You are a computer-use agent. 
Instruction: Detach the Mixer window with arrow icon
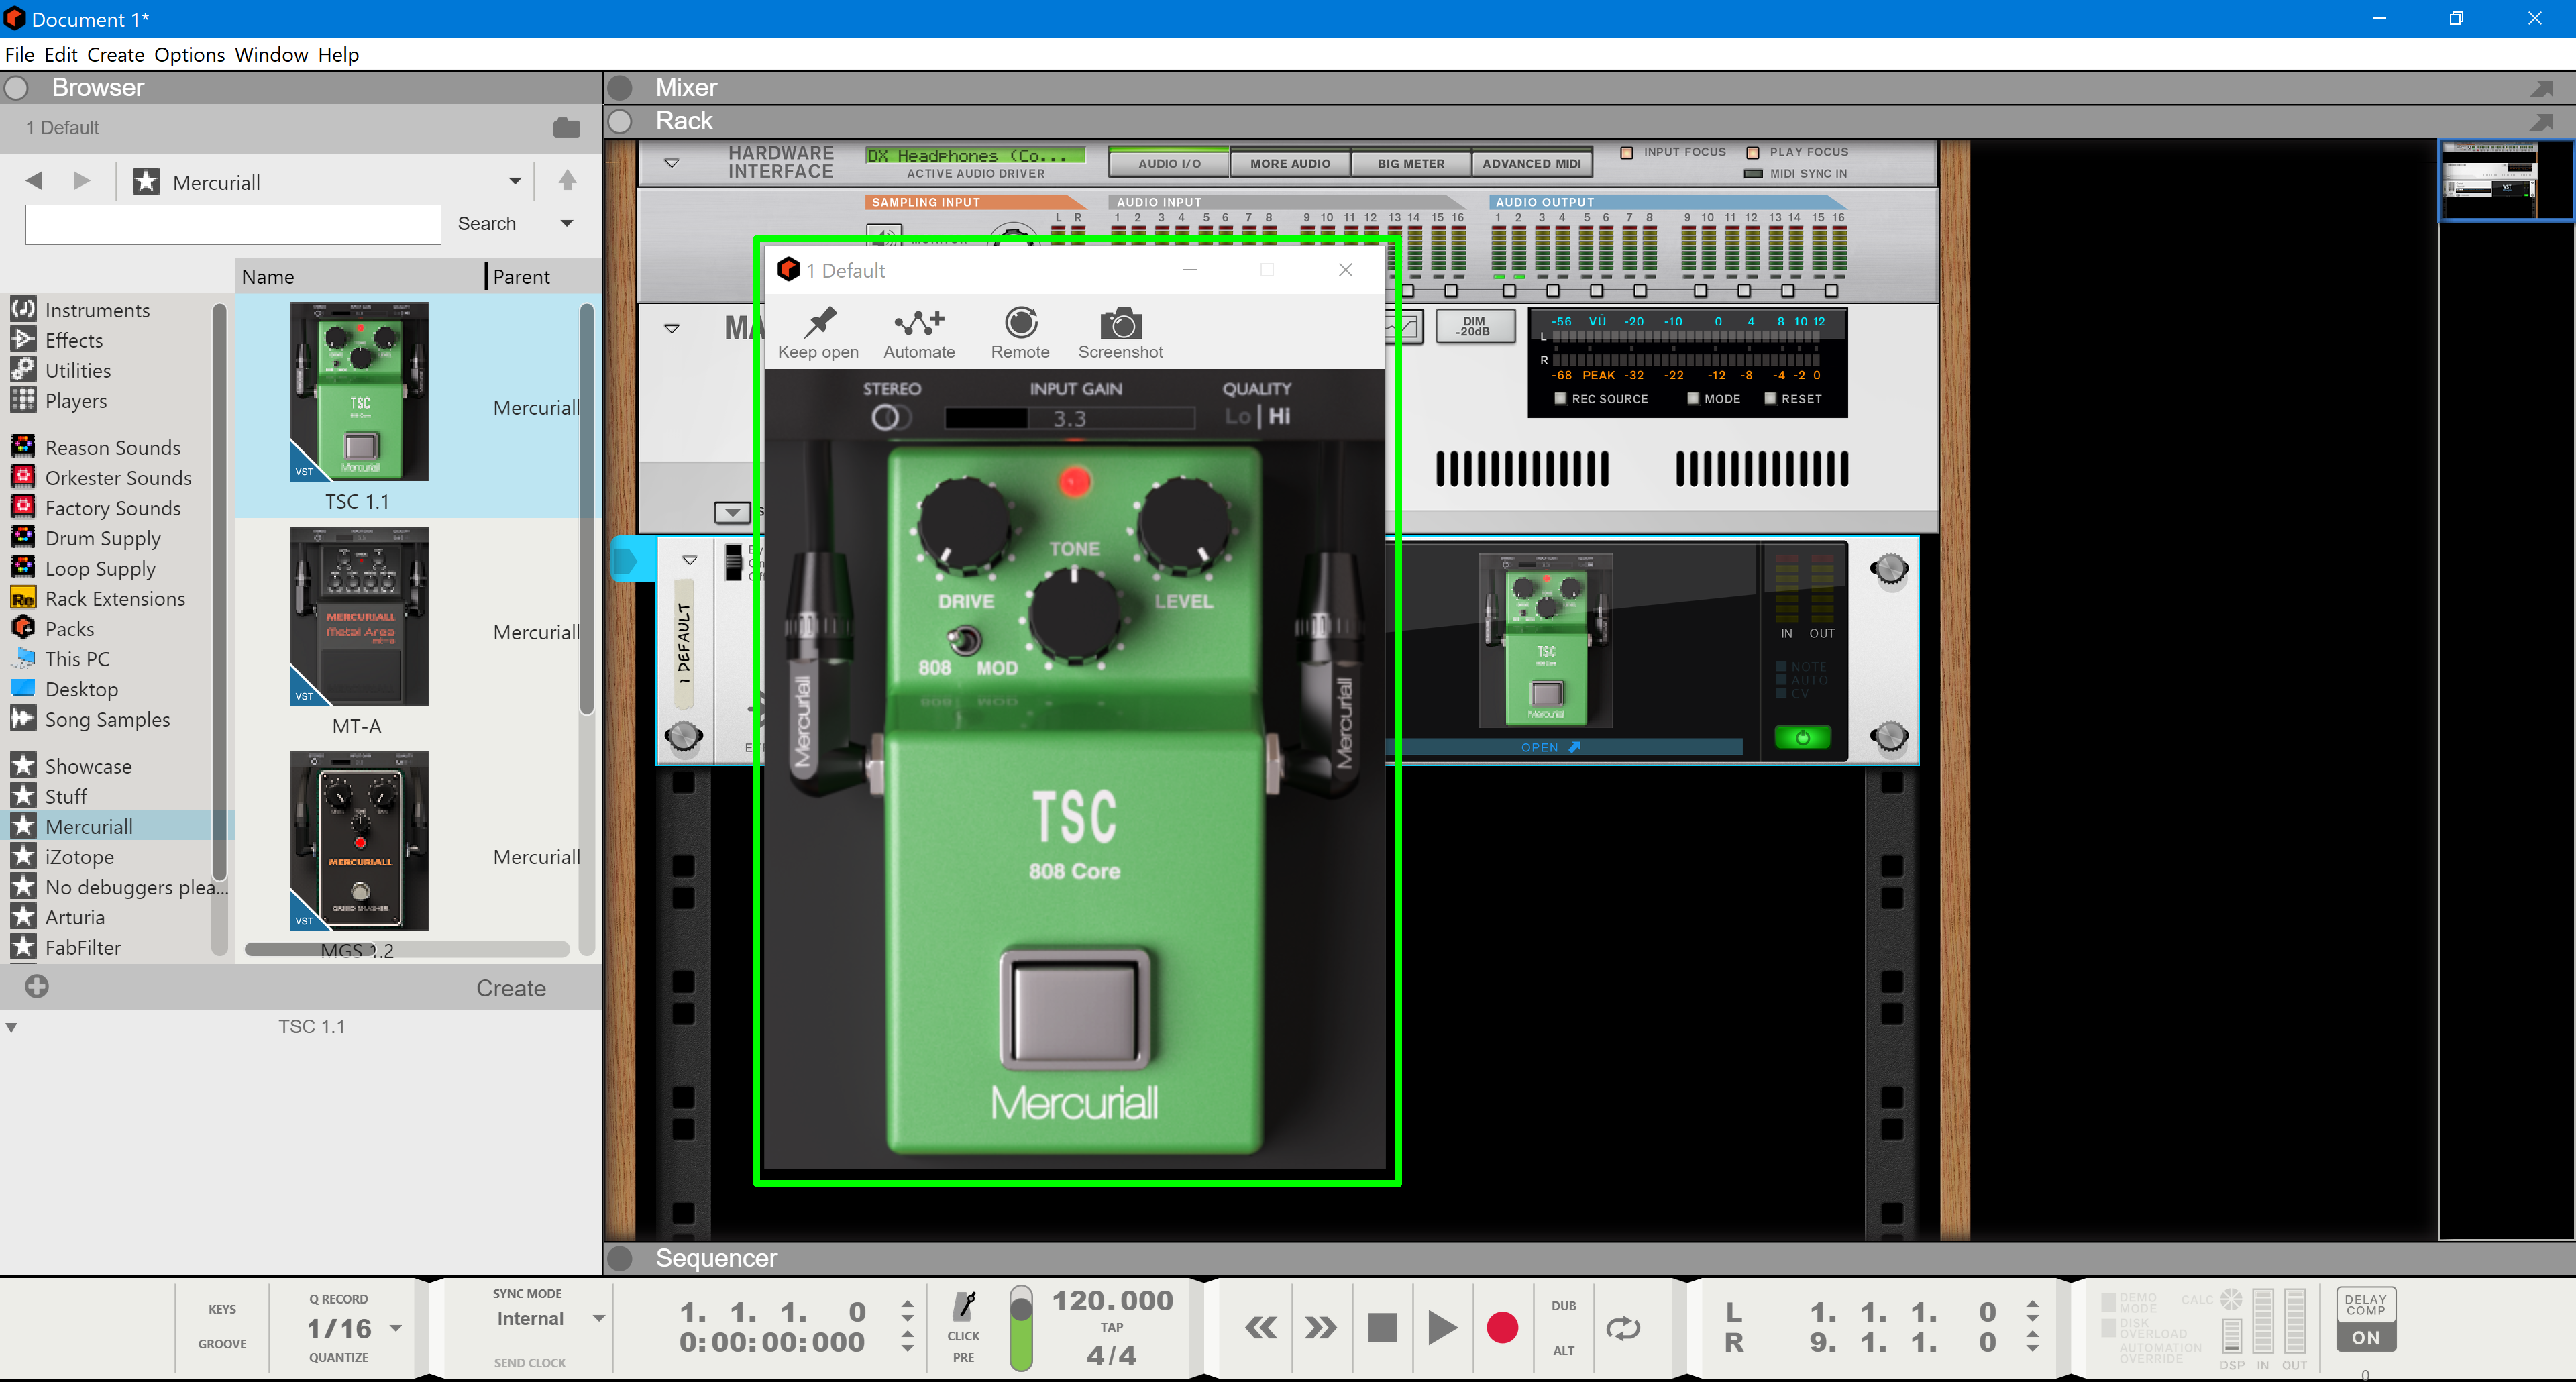[2540, 88]
